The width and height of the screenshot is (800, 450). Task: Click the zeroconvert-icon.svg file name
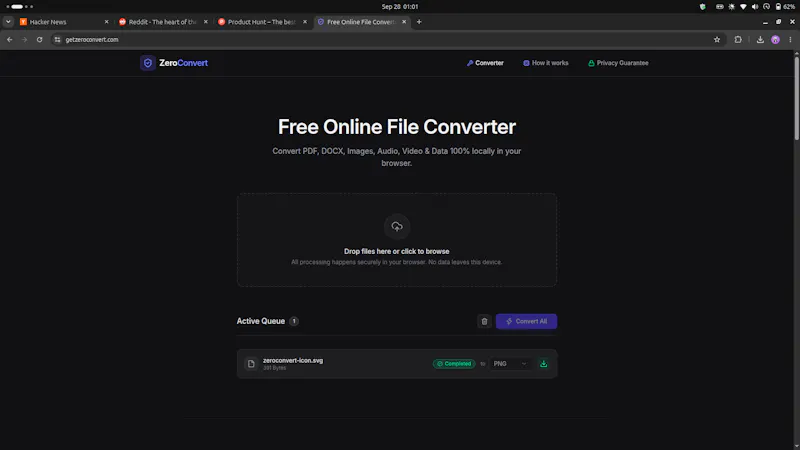click(x=293, y=360)
